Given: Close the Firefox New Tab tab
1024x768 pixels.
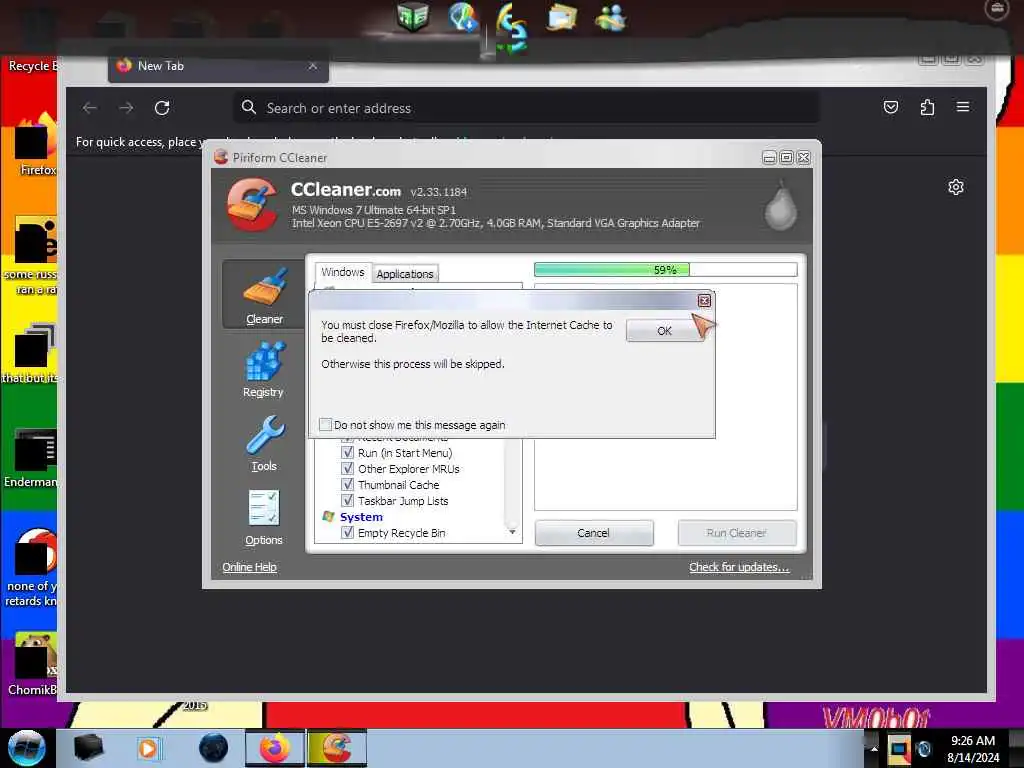Looking at the screenshot, I should (x=313, y=66).
